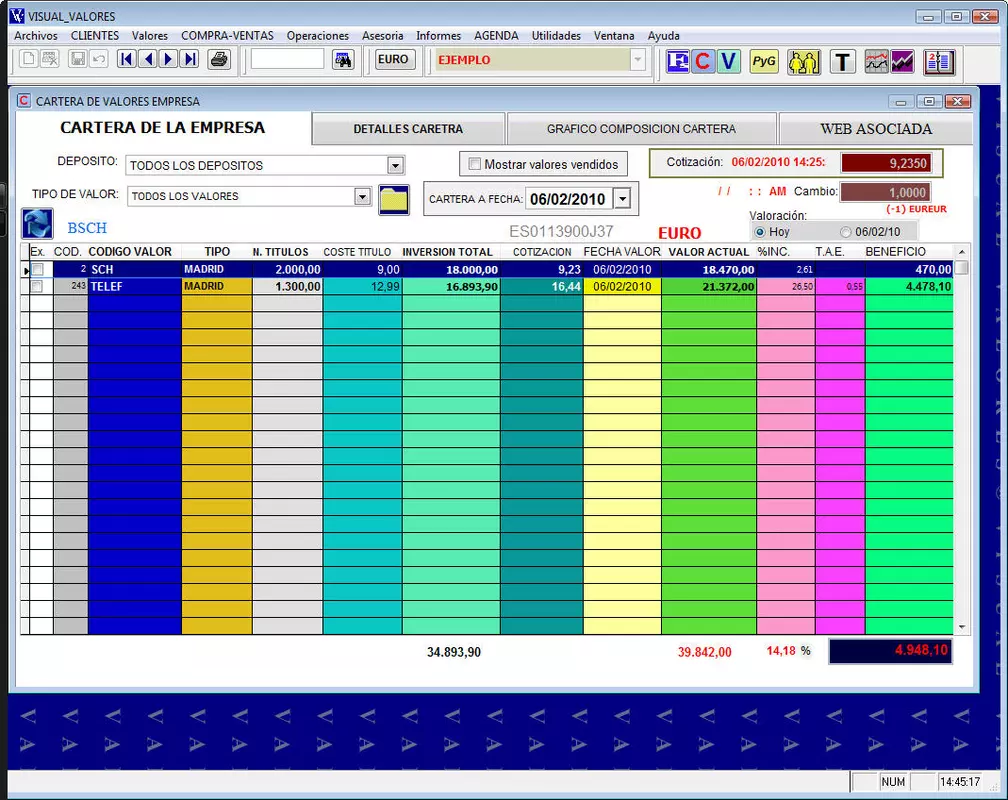Click the black T toolbar icon
This screenshot has height=800, width=1008.
[843, 62]
